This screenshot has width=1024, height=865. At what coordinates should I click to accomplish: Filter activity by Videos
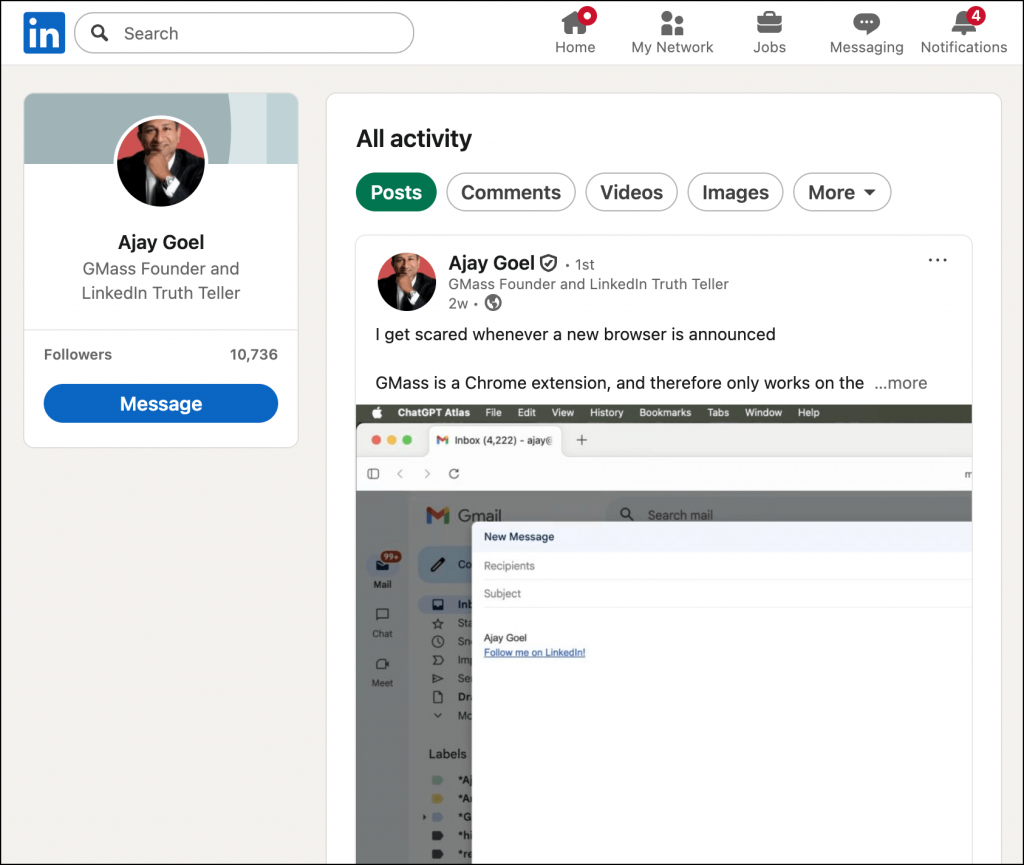631,193
